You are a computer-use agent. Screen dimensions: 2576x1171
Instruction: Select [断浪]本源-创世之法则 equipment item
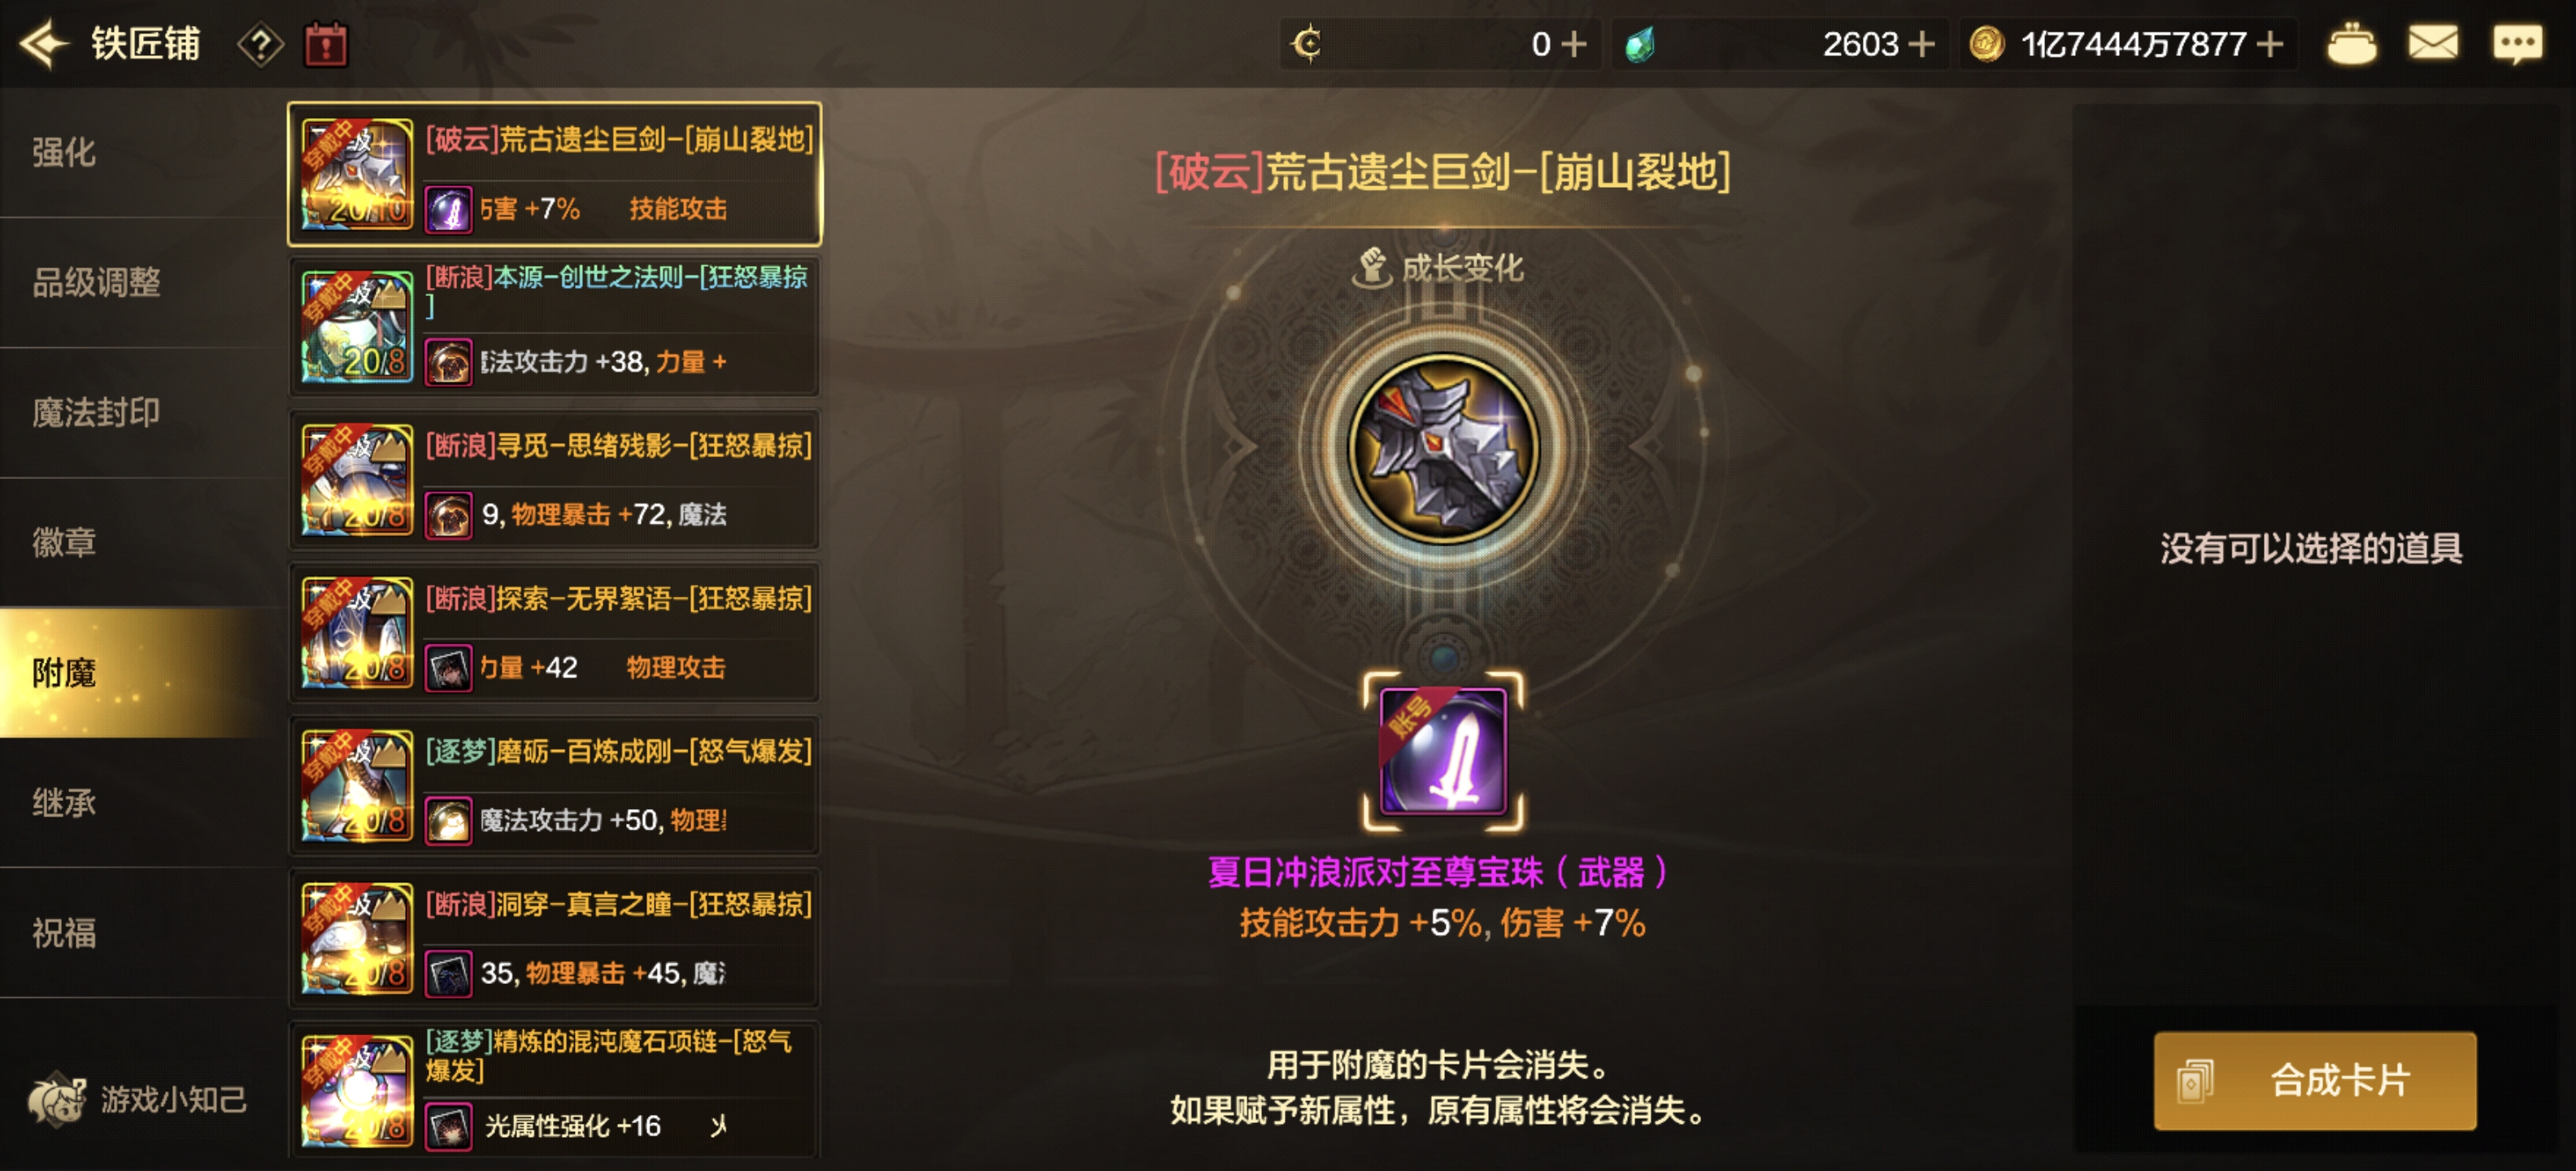click(555, 326)
